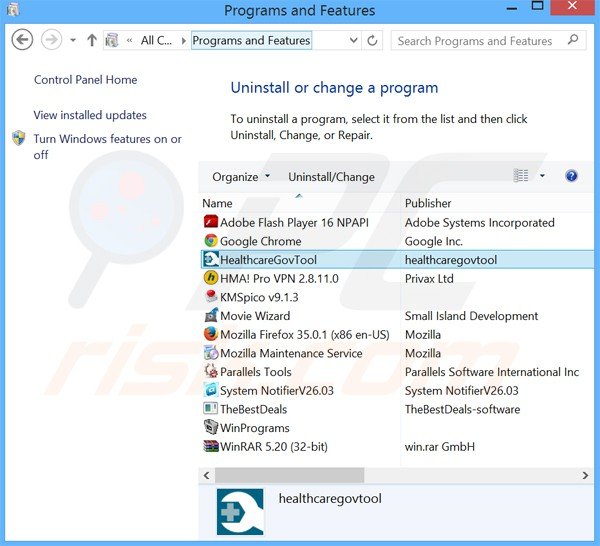Select the KMSpico icon

tap(211, 297)
